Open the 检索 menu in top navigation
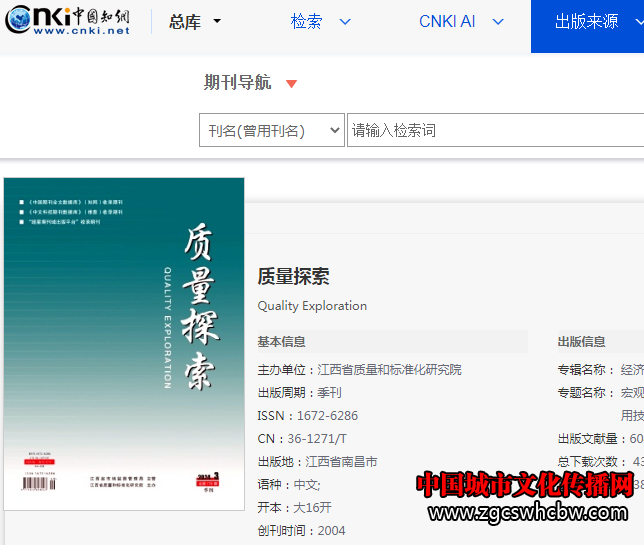Viewport: 644px width, 545px height. [x=306, y=22]
